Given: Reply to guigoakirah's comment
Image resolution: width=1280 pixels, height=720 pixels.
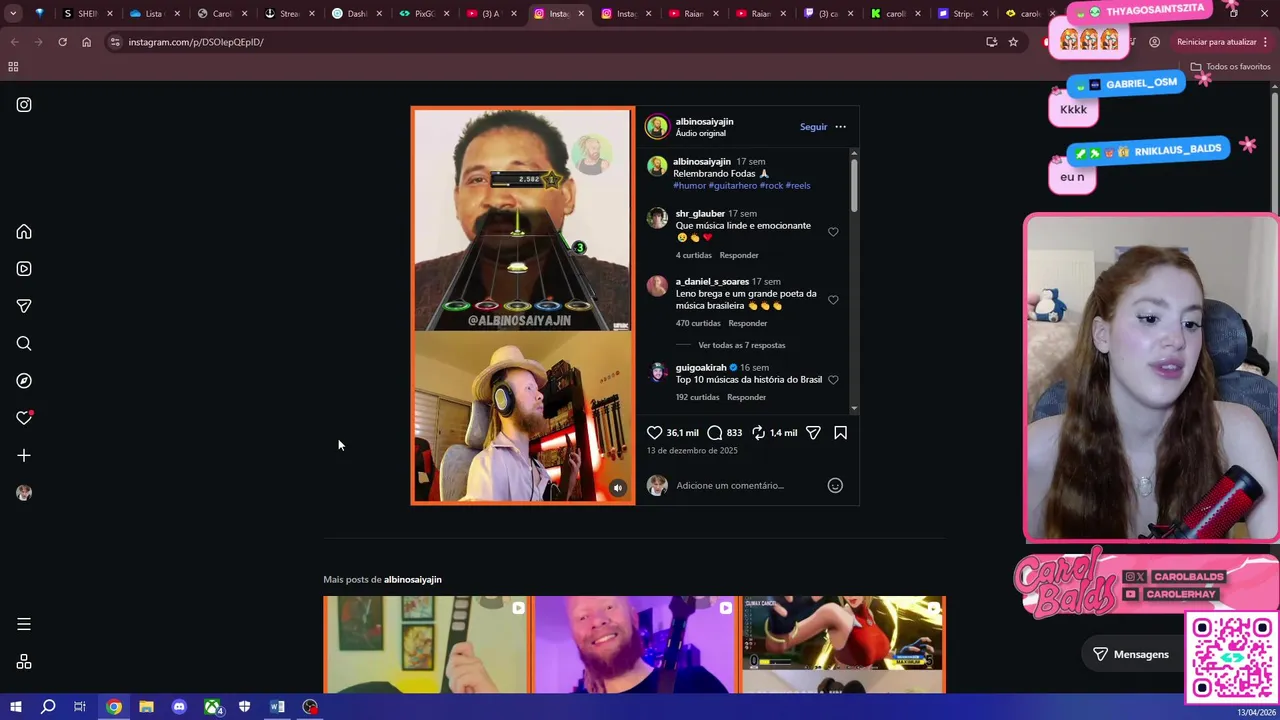Looking at the screenshot, I should tap(746, 397).
